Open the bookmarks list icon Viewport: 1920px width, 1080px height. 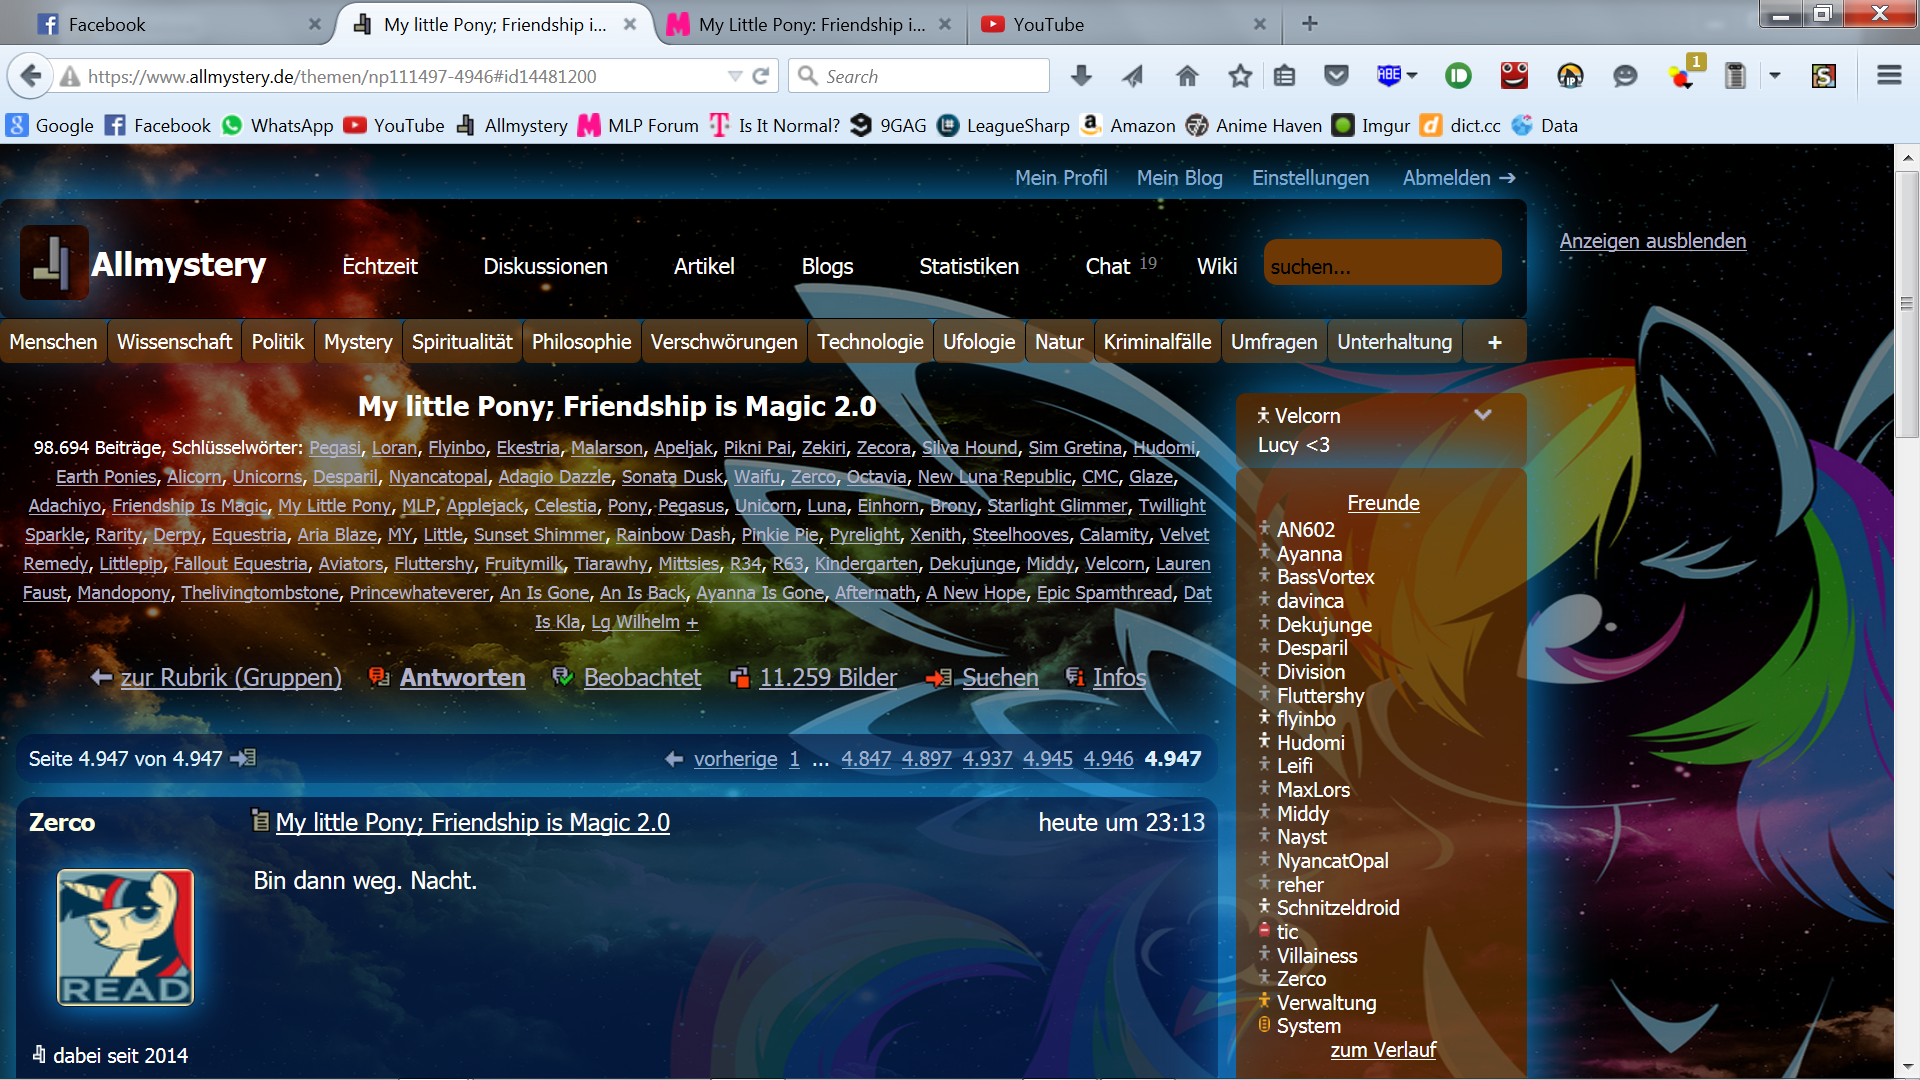tap(1285, 76)
